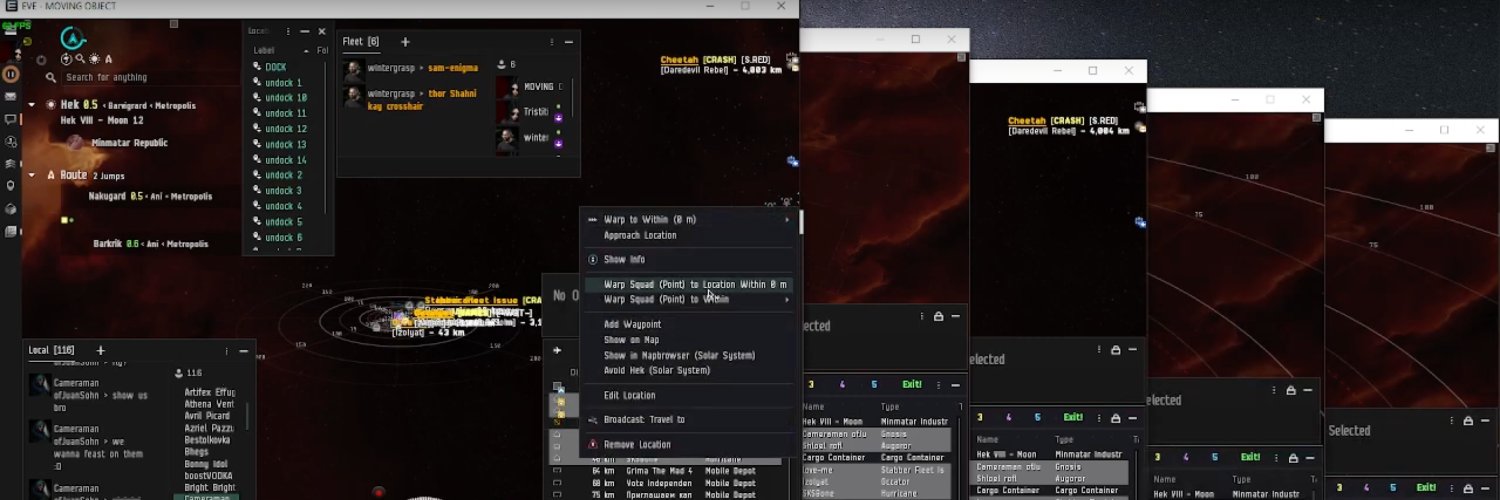Collapse the Route section
1500x500 pixels.
click(x=32, y=175)
